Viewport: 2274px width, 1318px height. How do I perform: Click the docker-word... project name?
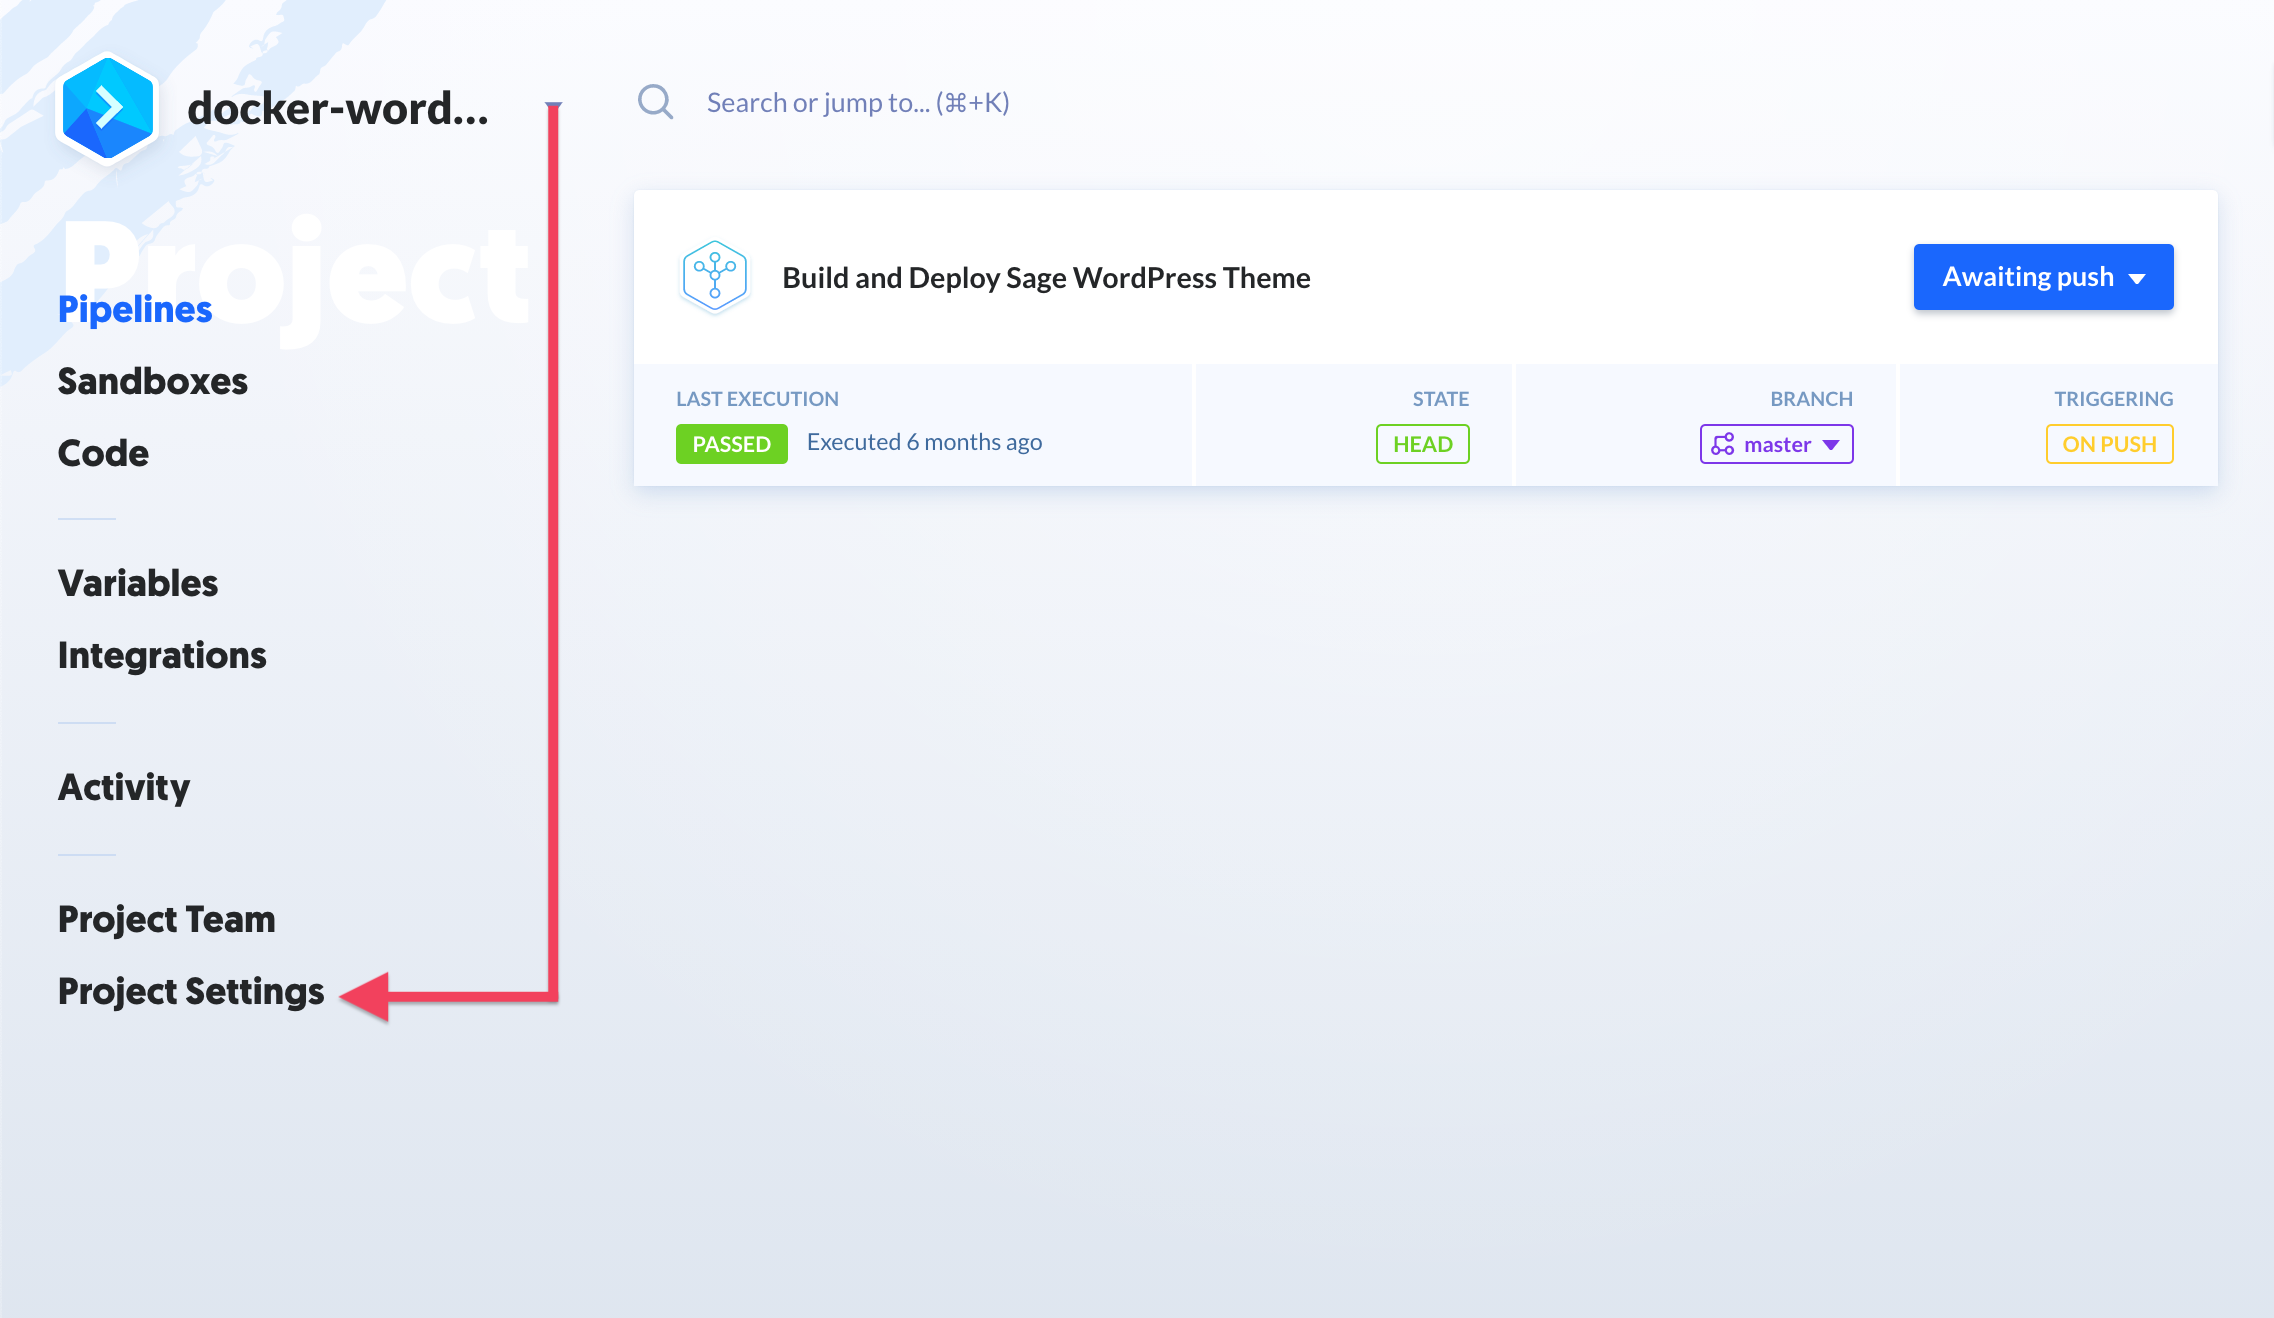(338, 108)
